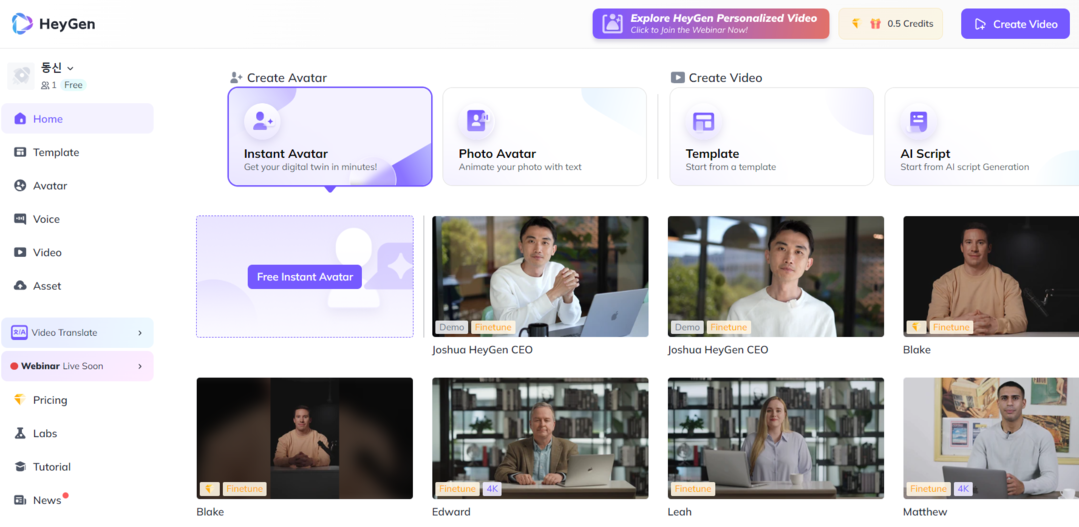1079x527 pixels.
Task: Click the News newspaper icon
Action: tap(20, 500)
